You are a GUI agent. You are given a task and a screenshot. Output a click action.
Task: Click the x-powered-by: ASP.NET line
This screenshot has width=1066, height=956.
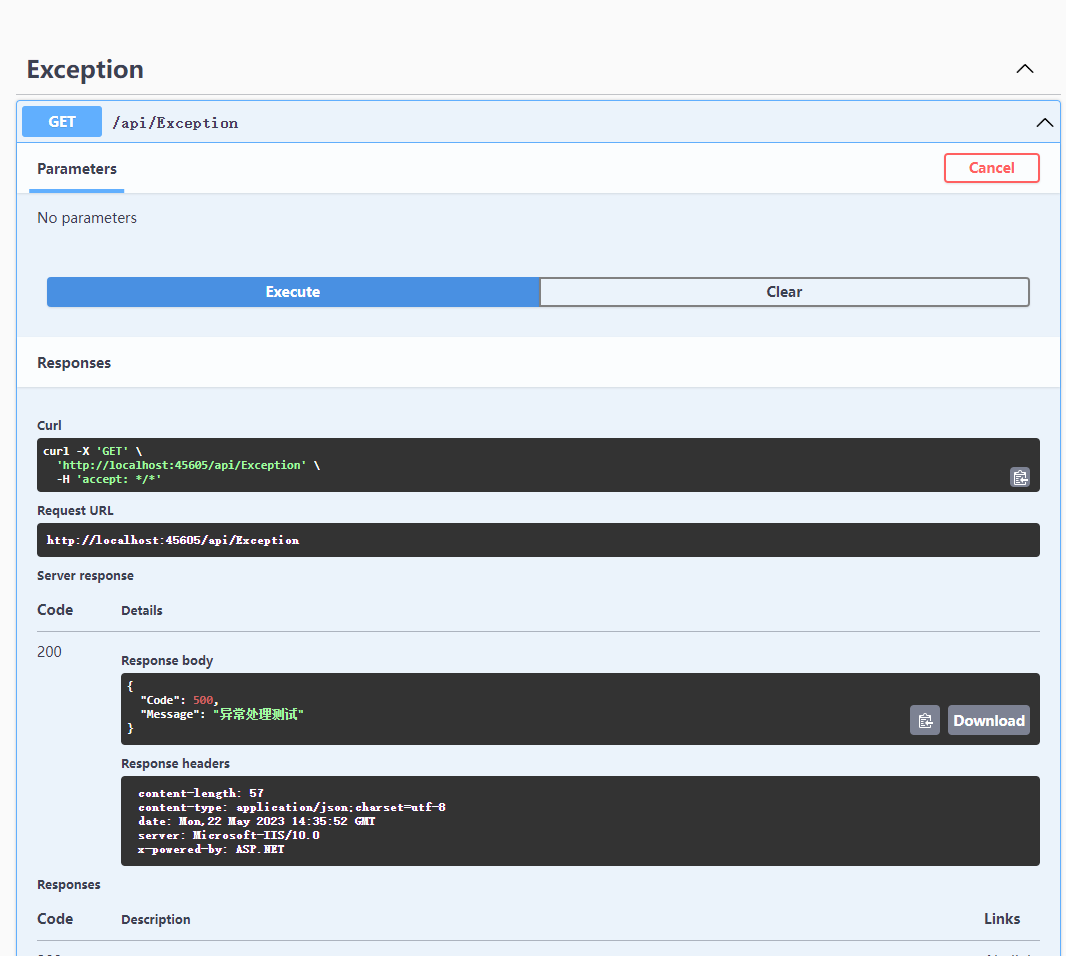[x=211, y=849]
